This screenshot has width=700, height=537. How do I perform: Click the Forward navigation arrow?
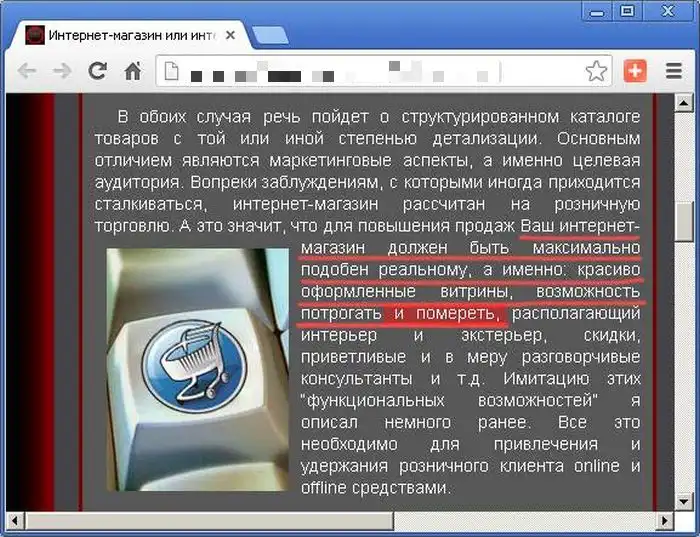point(61,71)
